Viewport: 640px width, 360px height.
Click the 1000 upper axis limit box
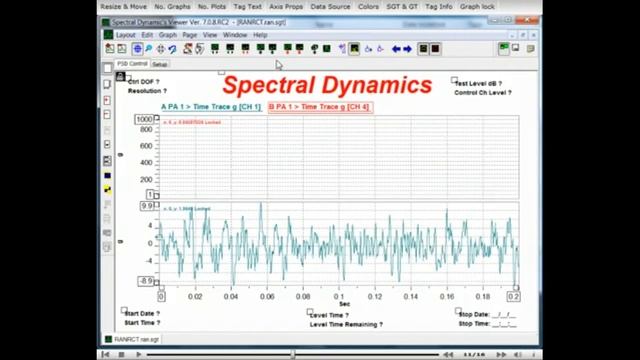(144, 119)
